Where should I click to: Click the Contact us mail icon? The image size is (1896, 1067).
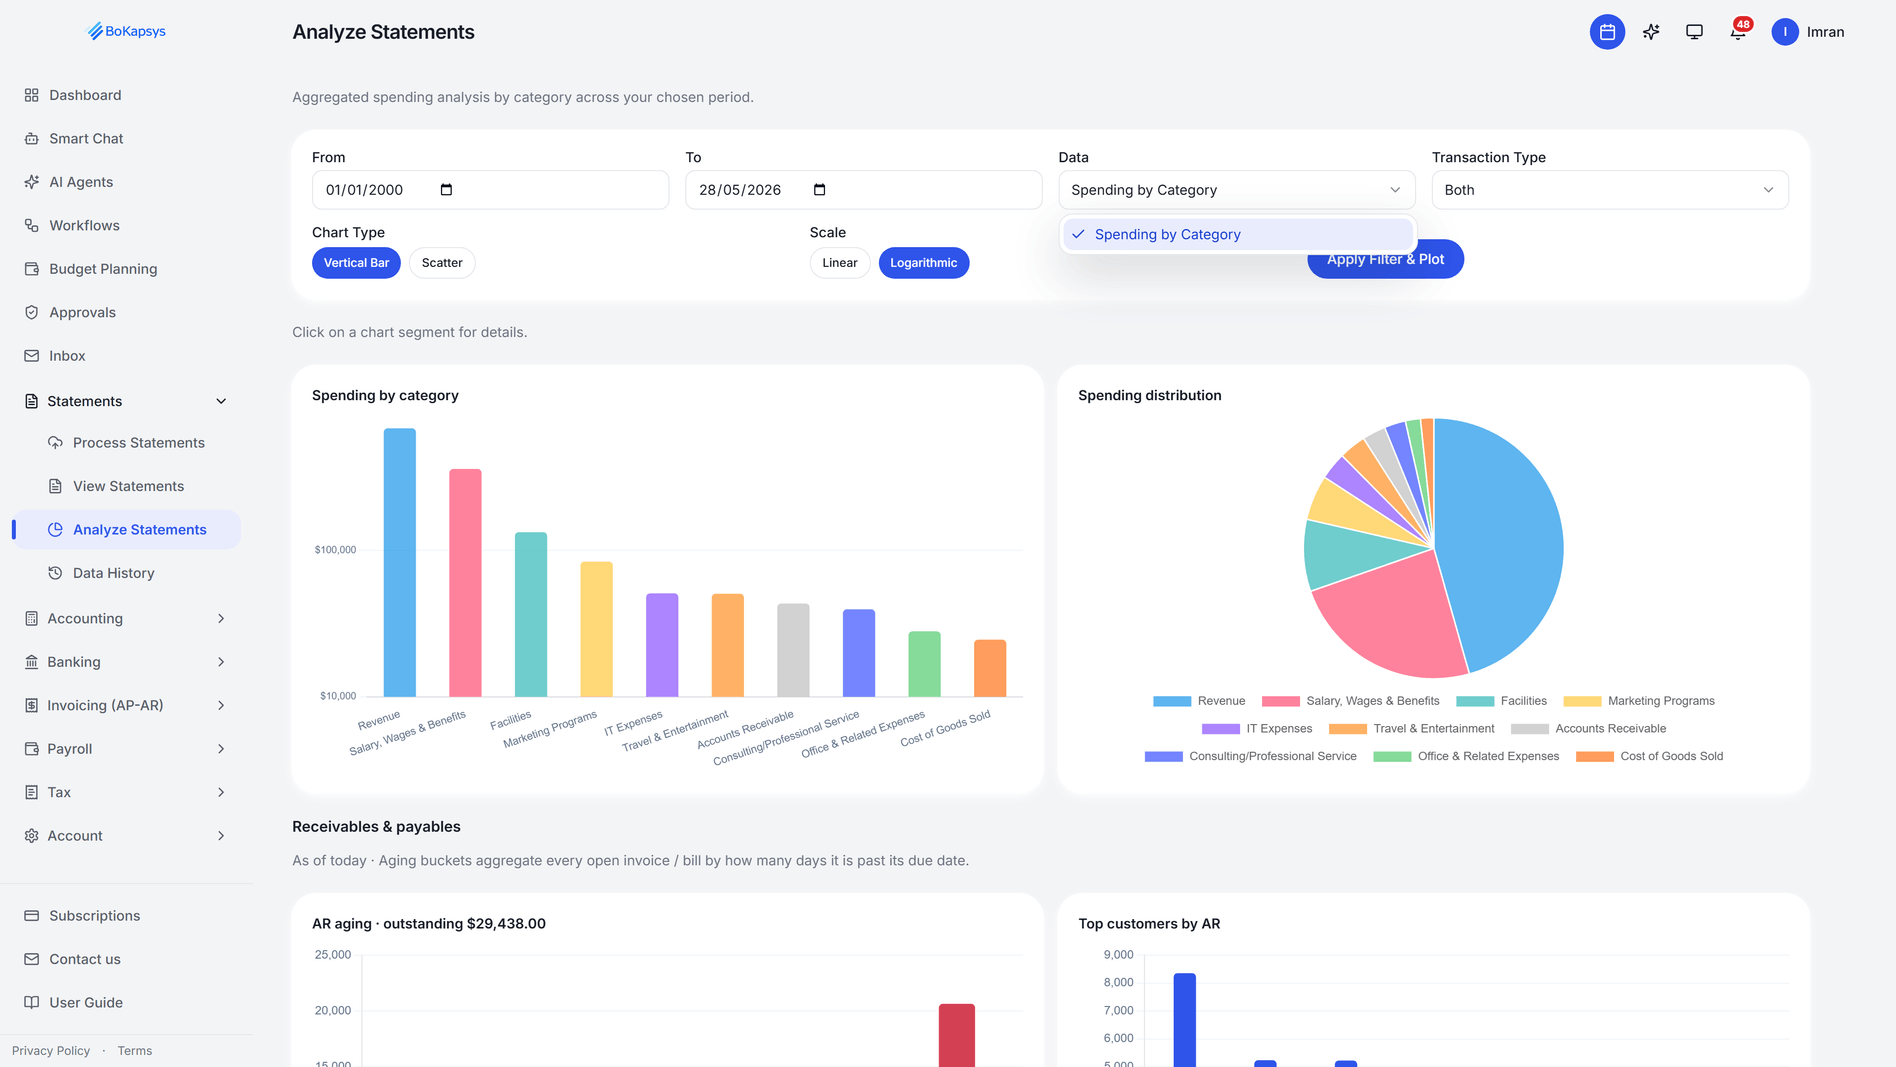click(x=32, y=959)
